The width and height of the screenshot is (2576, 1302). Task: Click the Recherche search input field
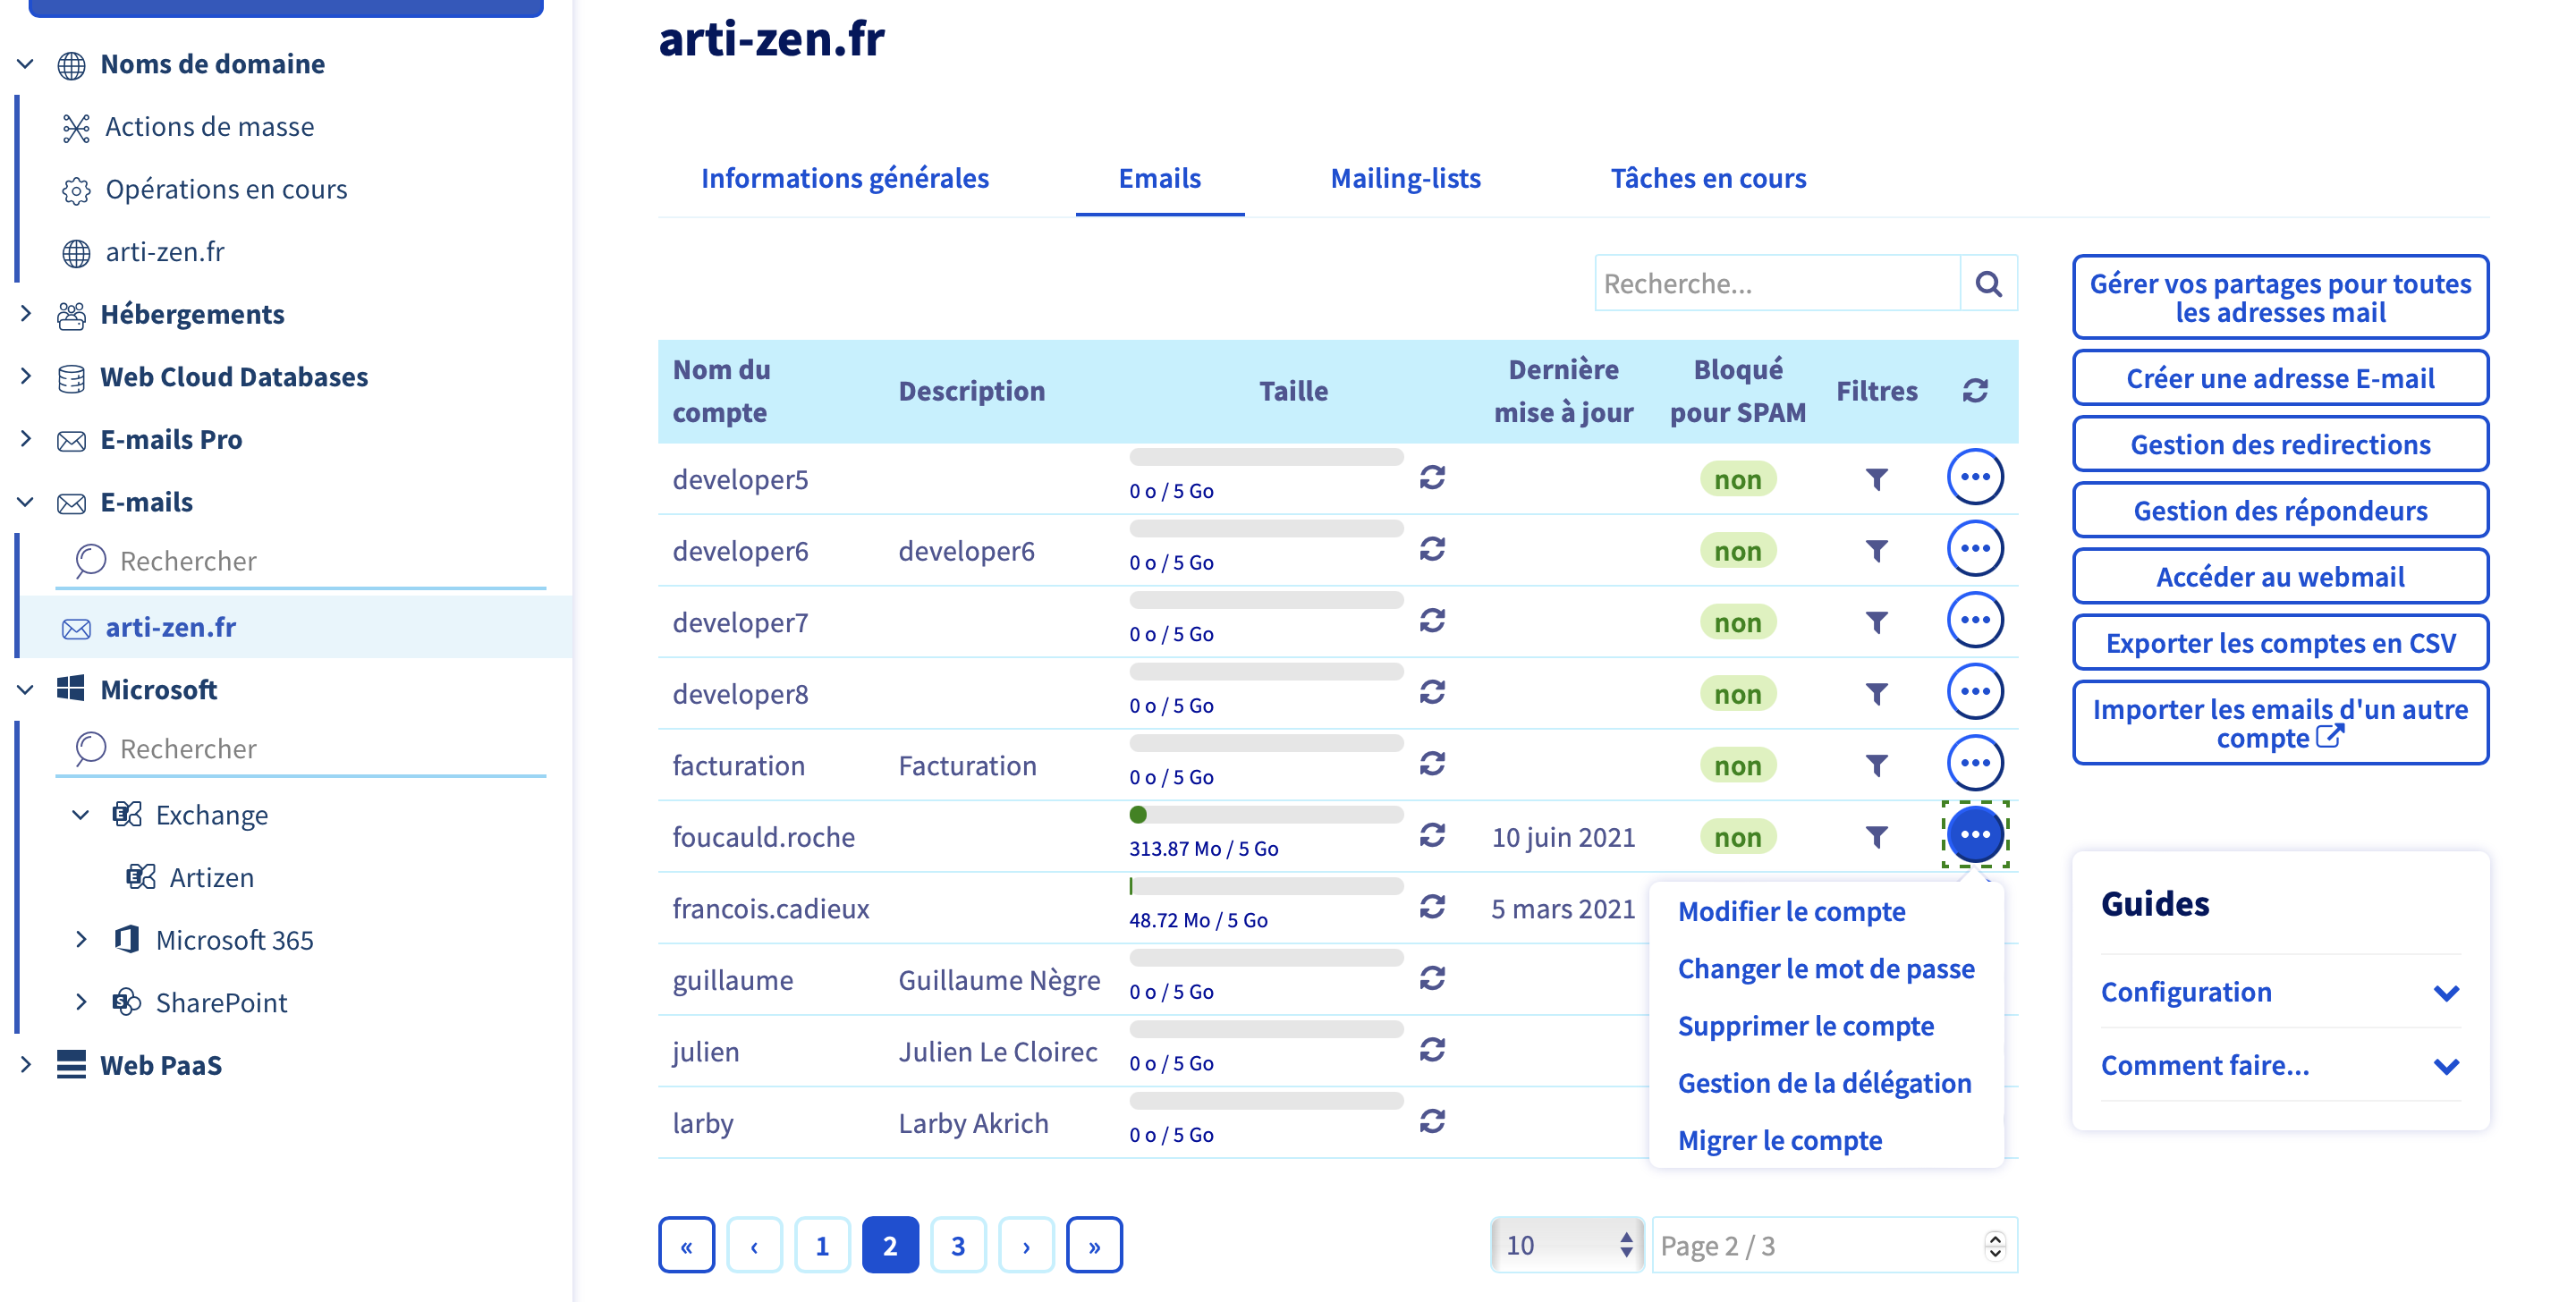(1776, 284)
